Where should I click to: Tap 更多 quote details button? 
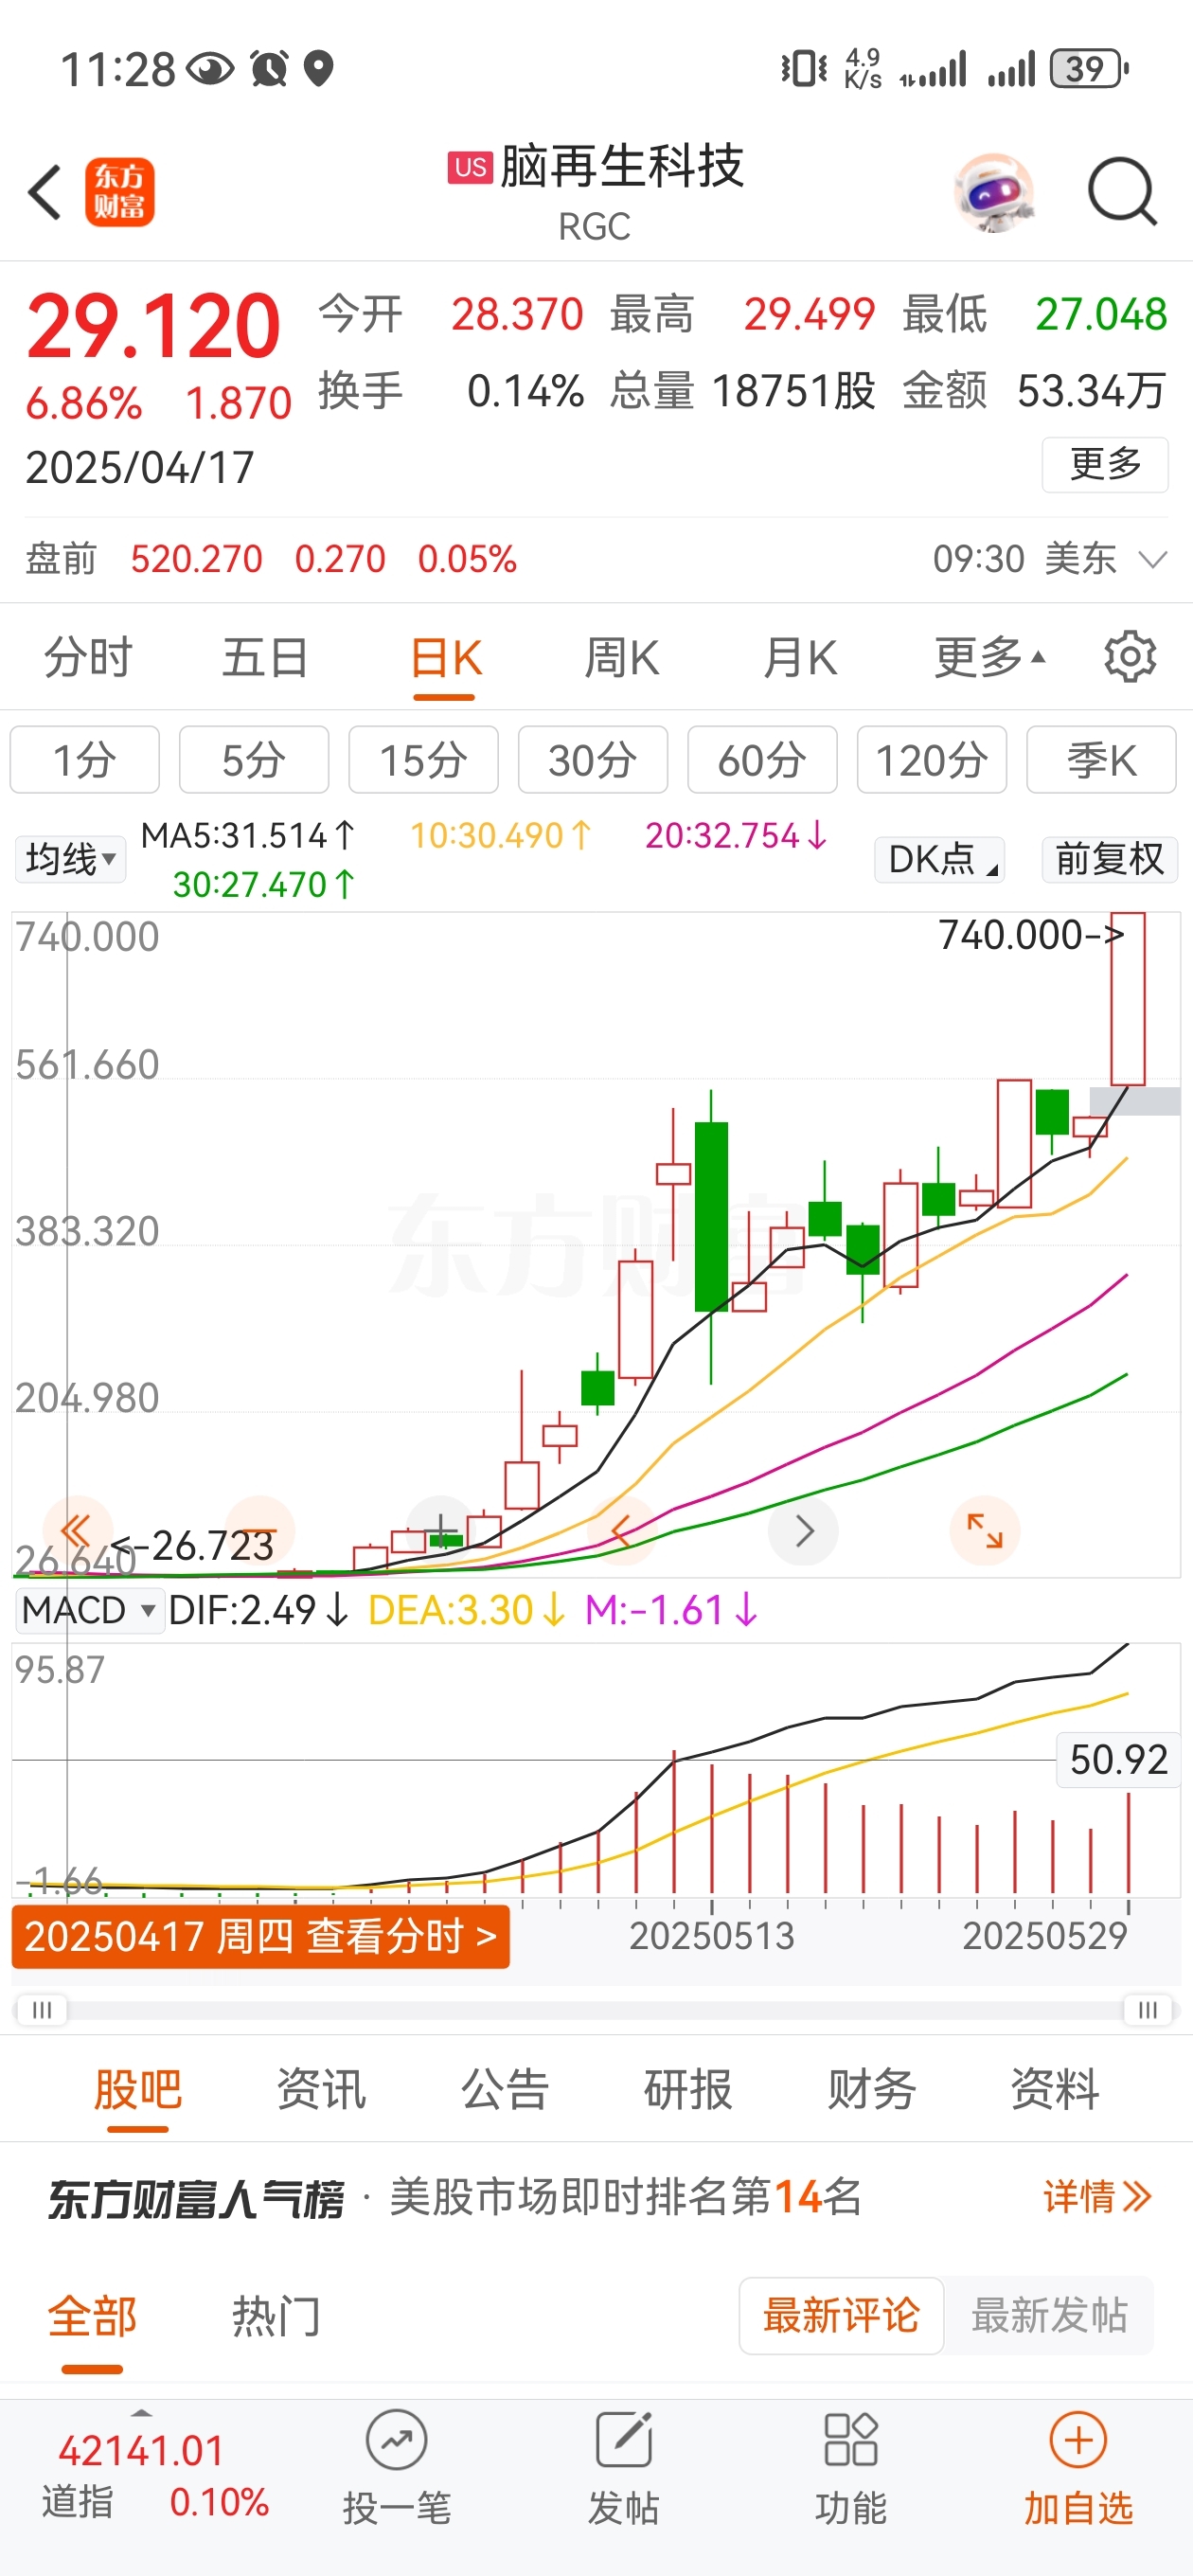click(1105, 464)
